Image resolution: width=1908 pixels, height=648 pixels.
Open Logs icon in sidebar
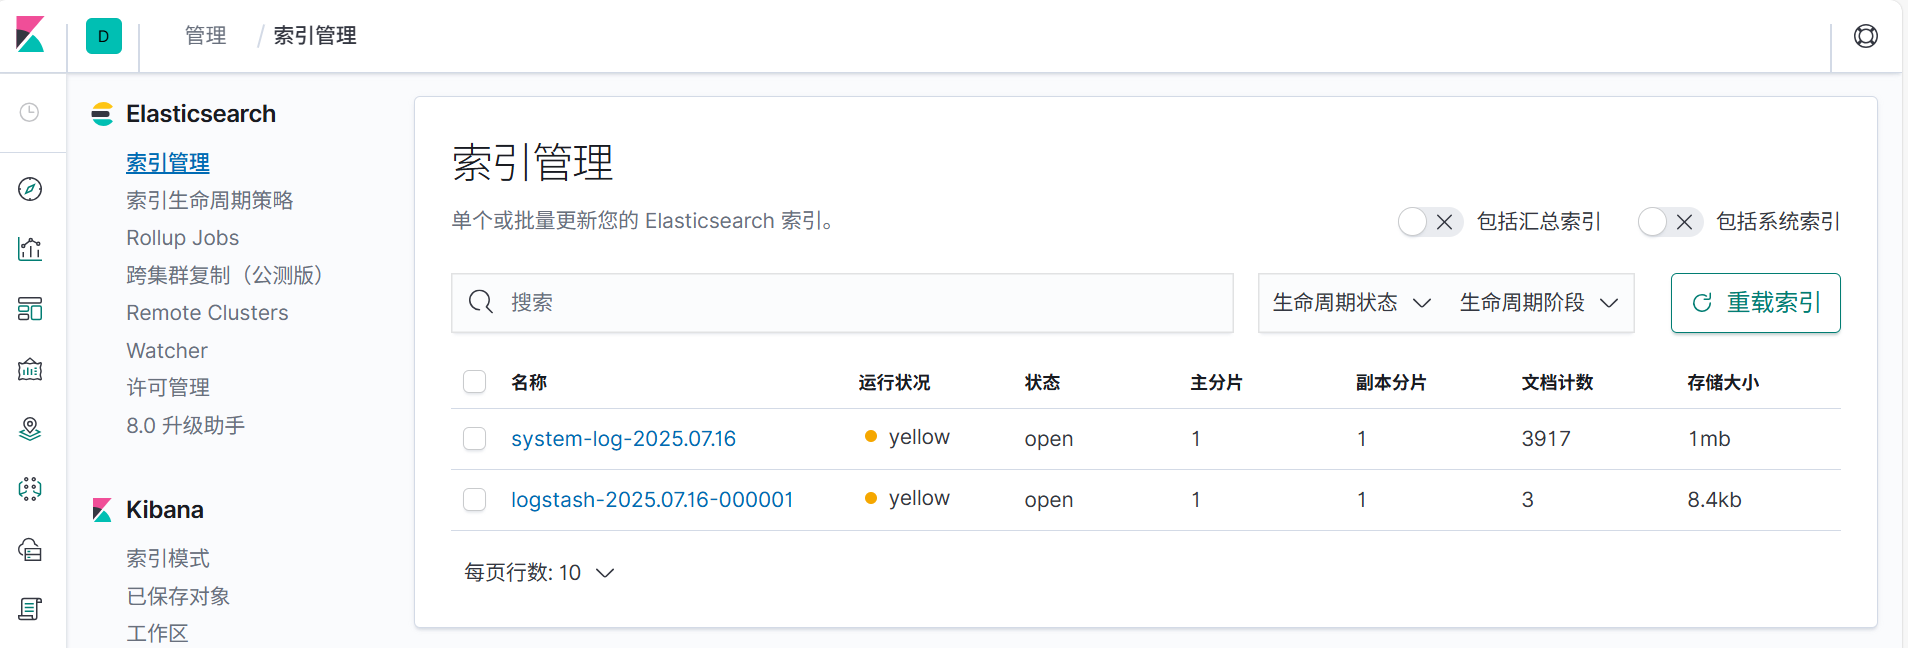tap(30, 609)
